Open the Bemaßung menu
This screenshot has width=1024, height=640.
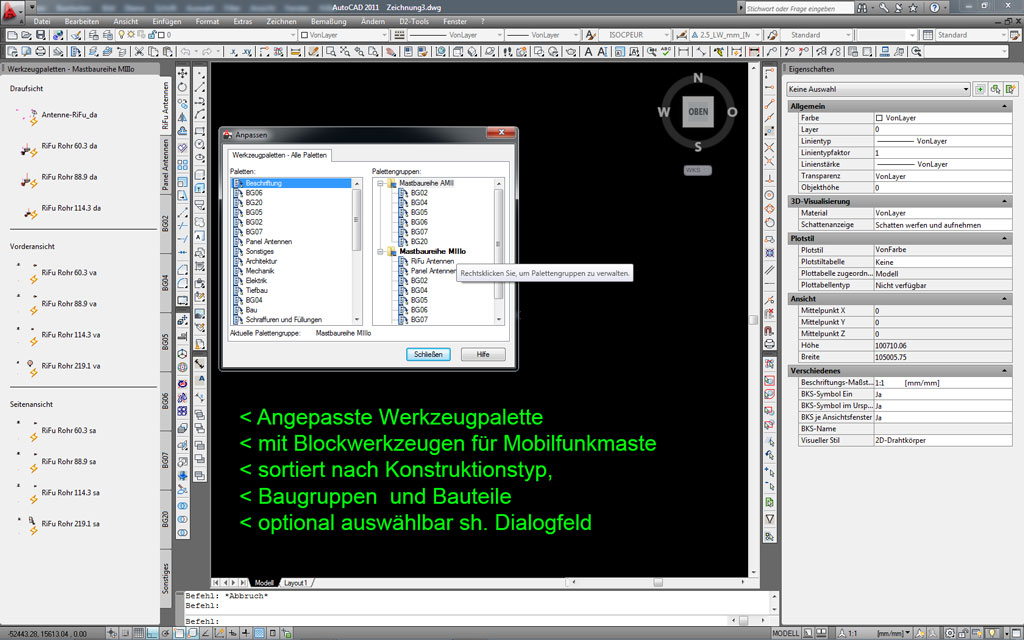pos(328,21)
